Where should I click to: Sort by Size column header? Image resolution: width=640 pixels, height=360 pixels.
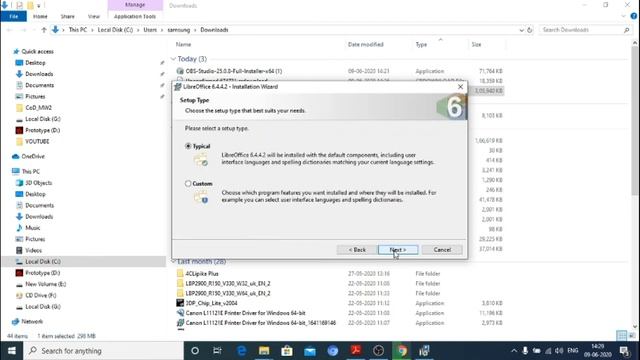point(476,44)
